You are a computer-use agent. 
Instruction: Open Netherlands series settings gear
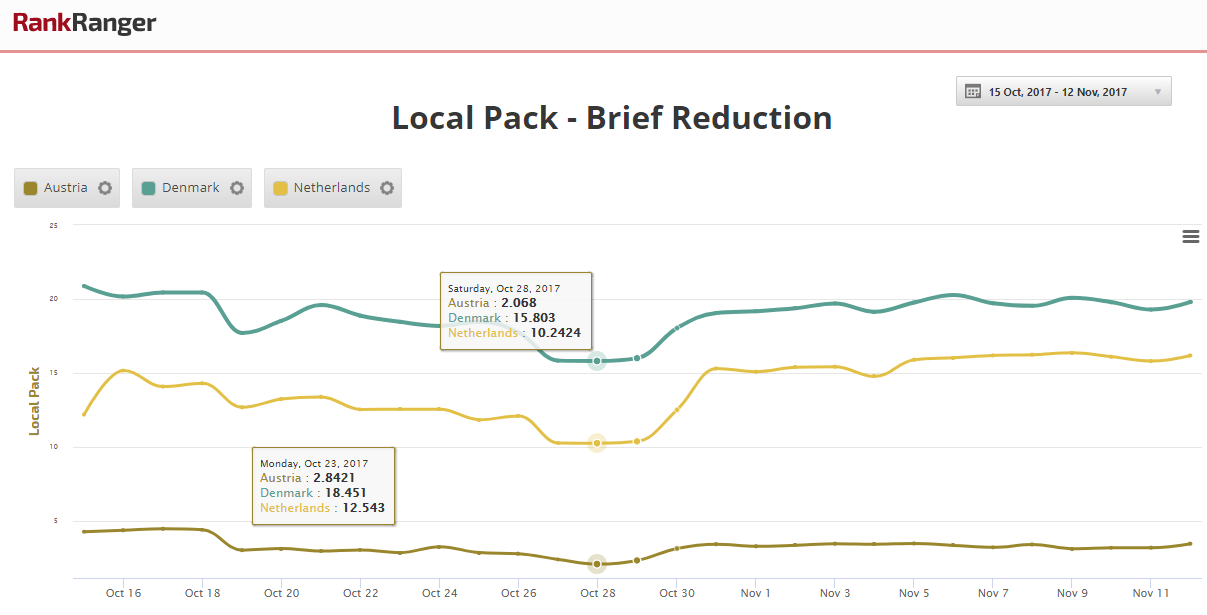387,188
